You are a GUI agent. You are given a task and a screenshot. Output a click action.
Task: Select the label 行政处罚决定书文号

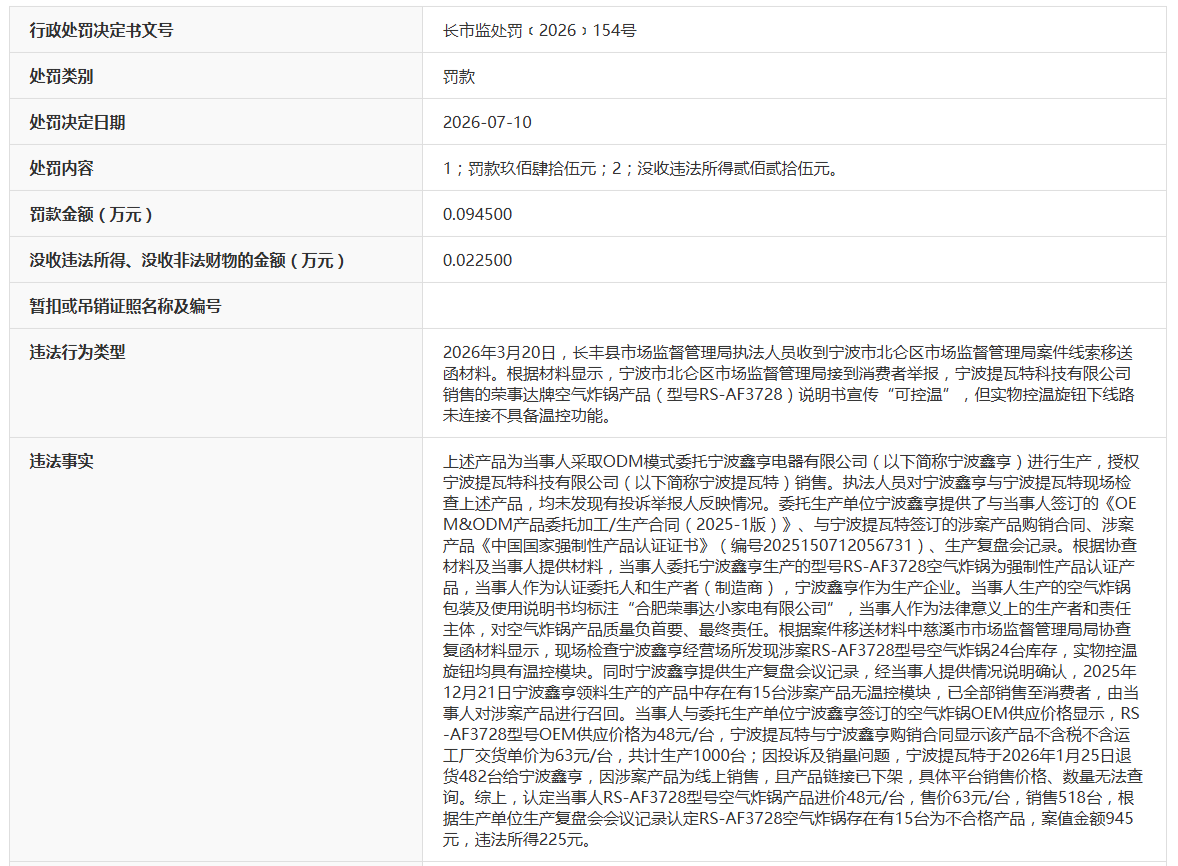(x=101, y=31)
